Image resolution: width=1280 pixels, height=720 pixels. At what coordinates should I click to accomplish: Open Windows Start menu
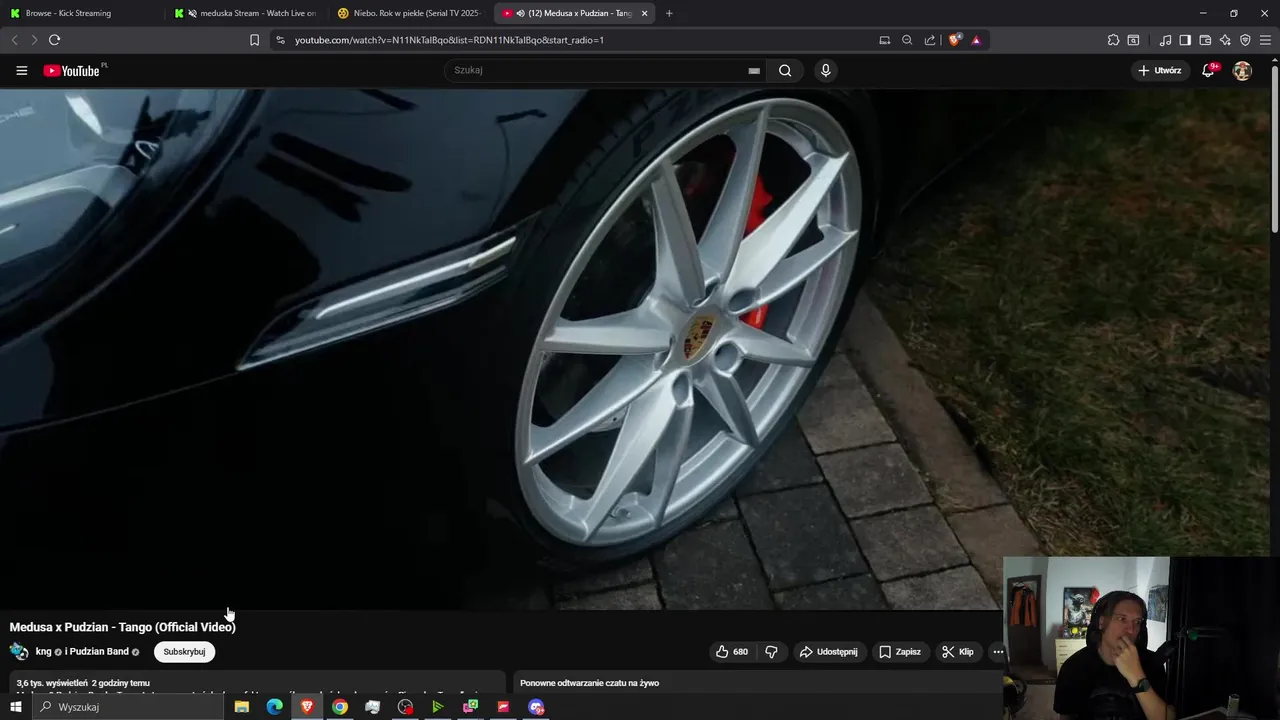[15, 707]
